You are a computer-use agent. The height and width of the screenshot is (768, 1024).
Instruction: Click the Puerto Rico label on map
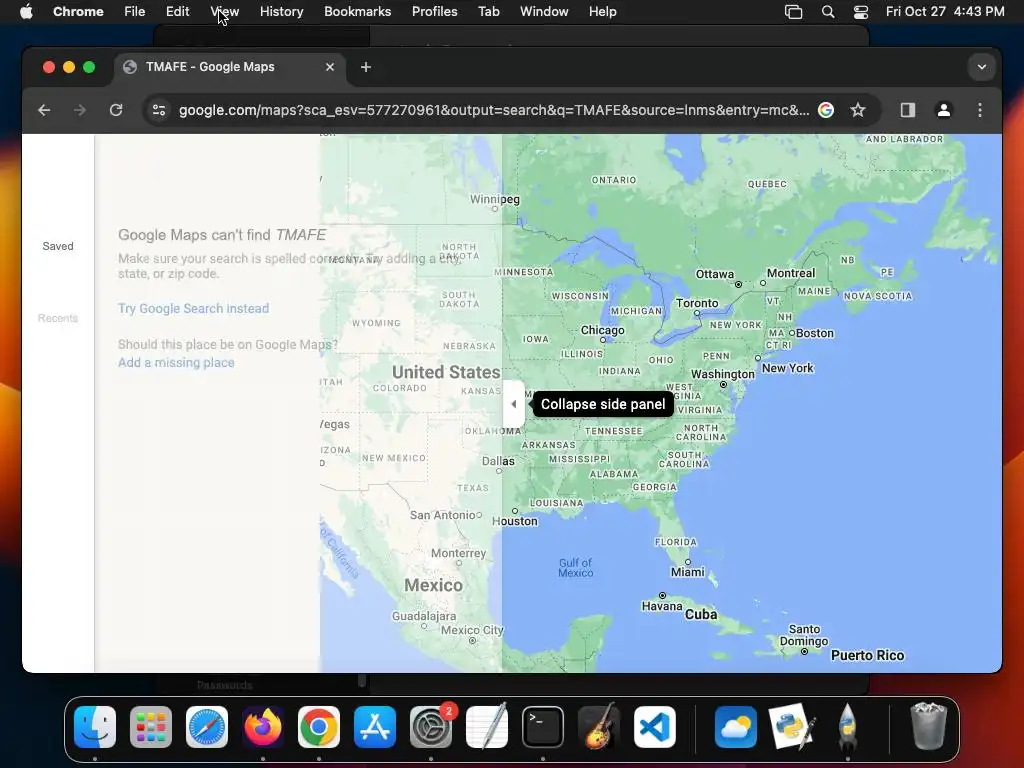click(x=867, y=656)
